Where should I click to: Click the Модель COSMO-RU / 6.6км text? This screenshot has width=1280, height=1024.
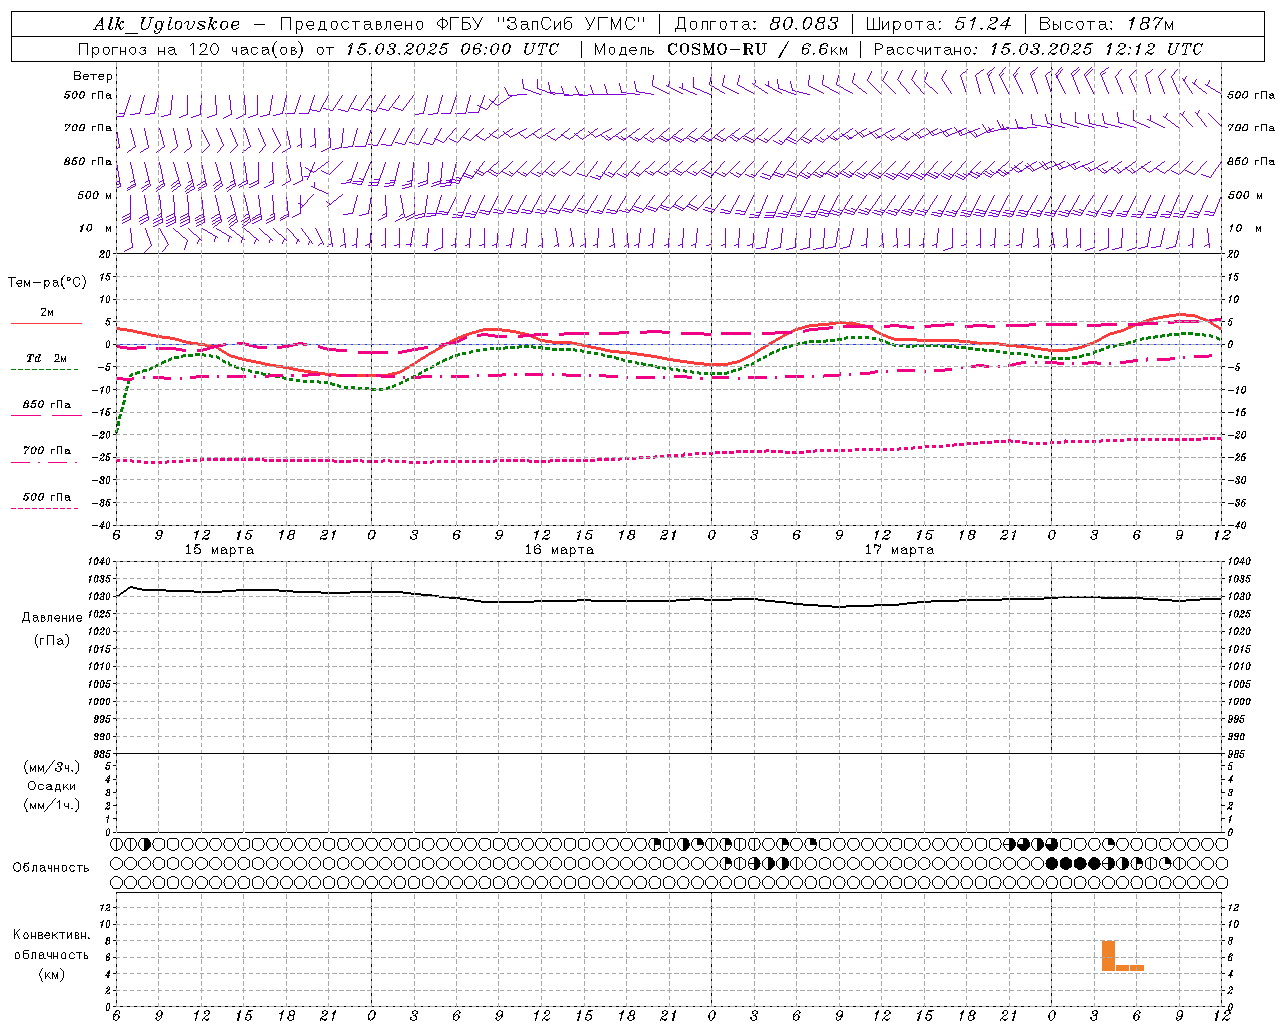[720, 49]
